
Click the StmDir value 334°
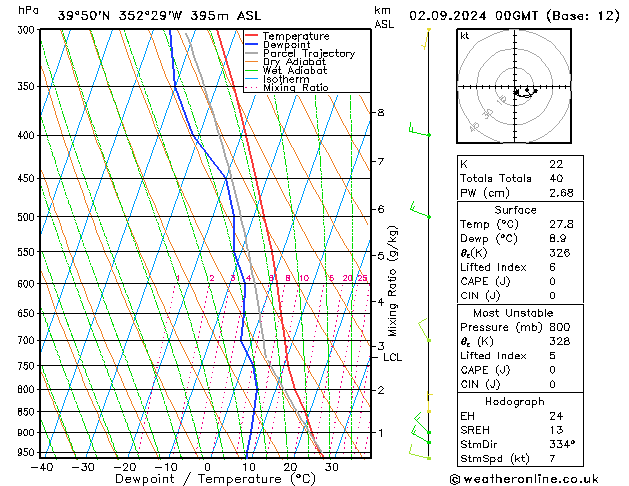(x=562, y=444)
